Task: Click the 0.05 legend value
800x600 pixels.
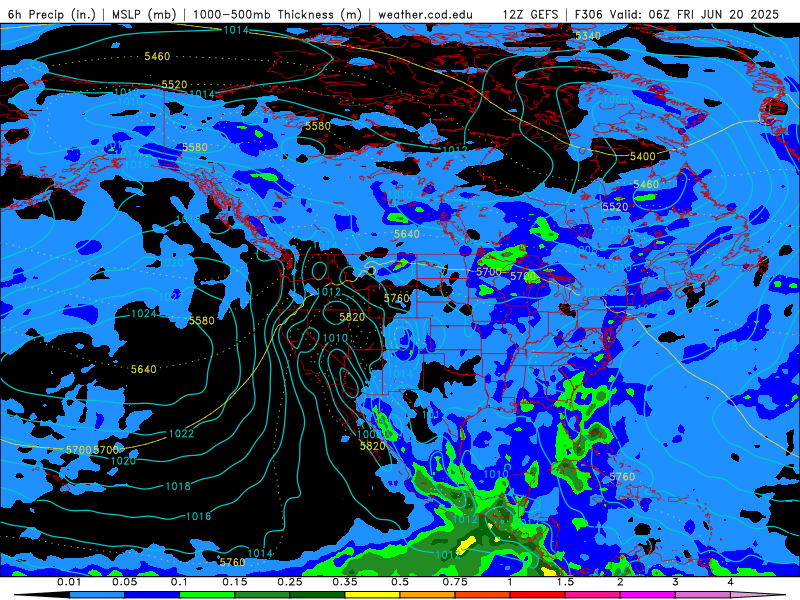Action: click(x=124, y=582)
